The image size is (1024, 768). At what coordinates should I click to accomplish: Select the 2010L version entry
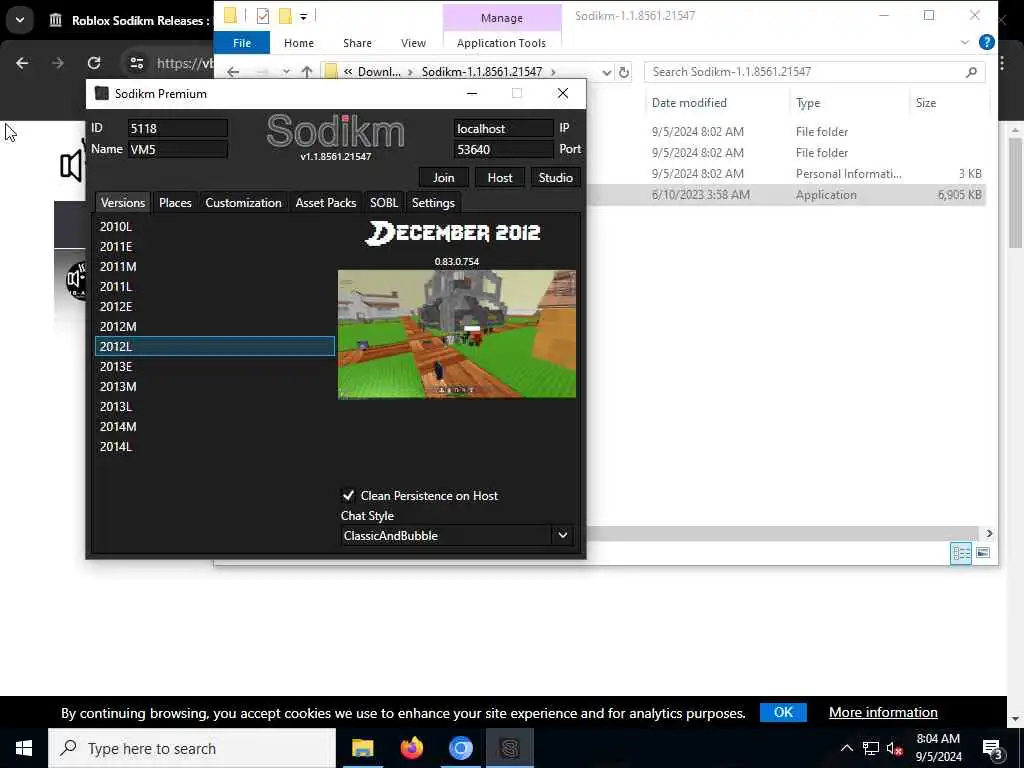(x=215, y=227)
